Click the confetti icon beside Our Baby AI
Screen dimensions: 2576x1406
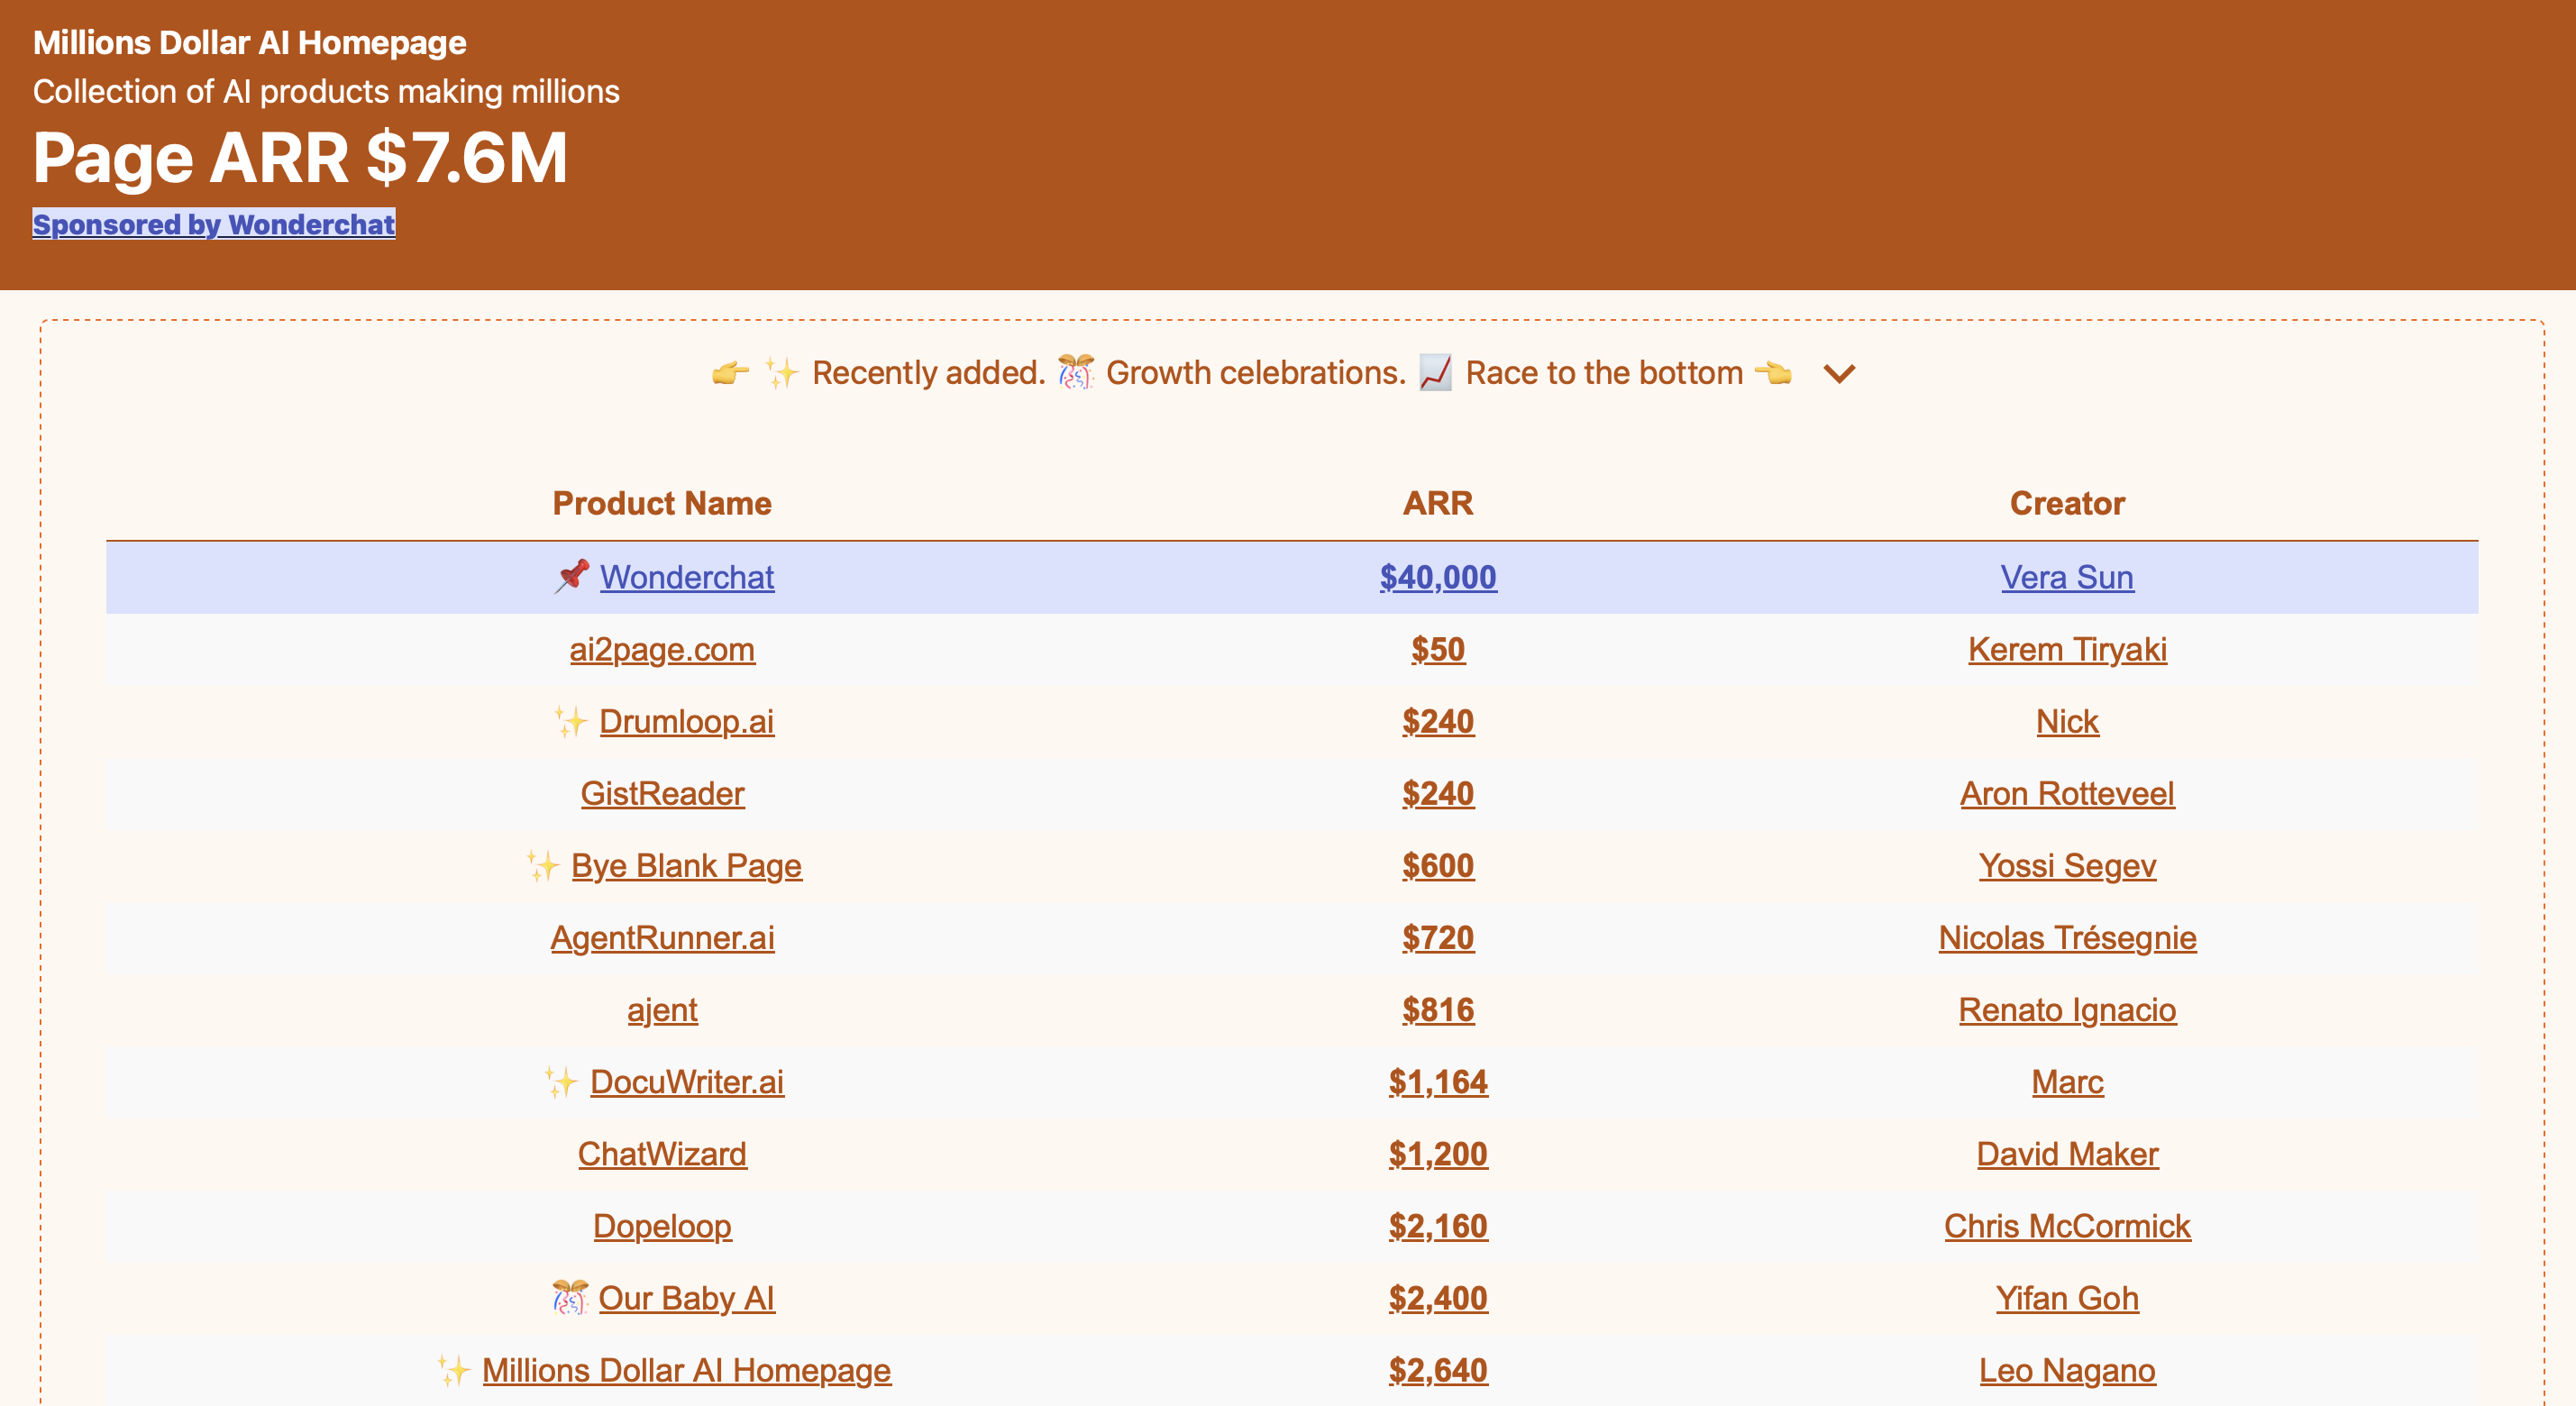[570, 1297]
